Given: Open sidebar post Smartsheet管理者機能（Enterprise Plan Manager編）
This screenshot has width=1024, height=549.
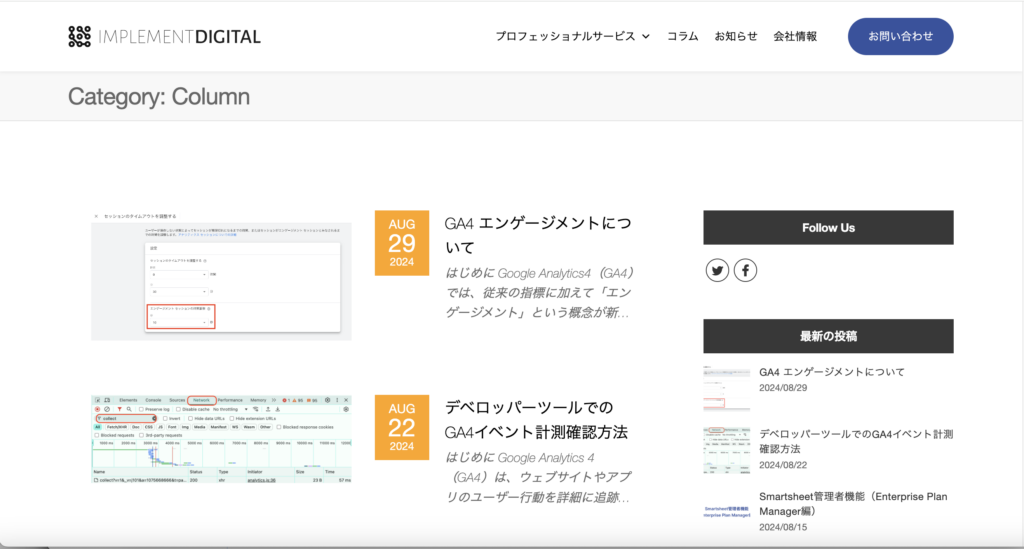Looking at the screenshot, I should pyautogui.click(x=853, y=504).
